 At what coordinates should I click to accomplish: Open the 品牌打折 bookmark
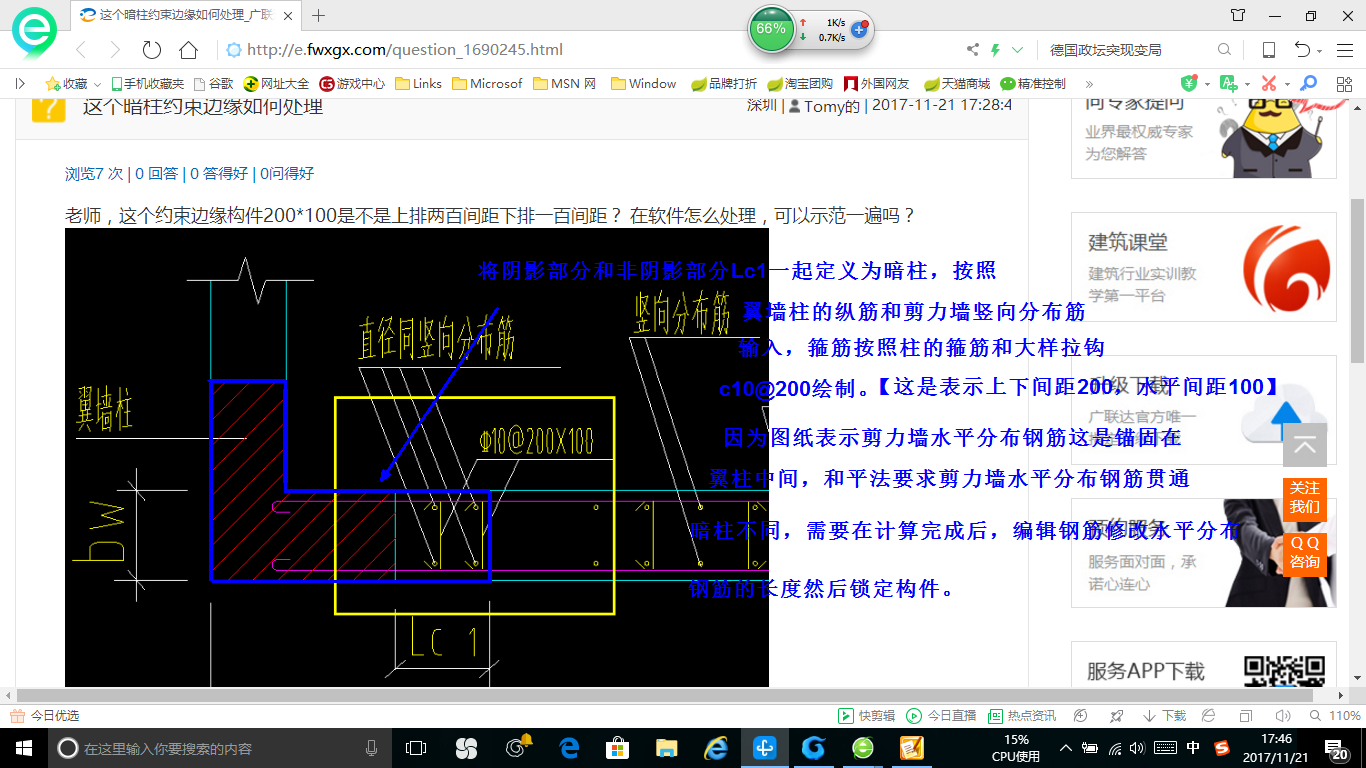pos(724,84)
